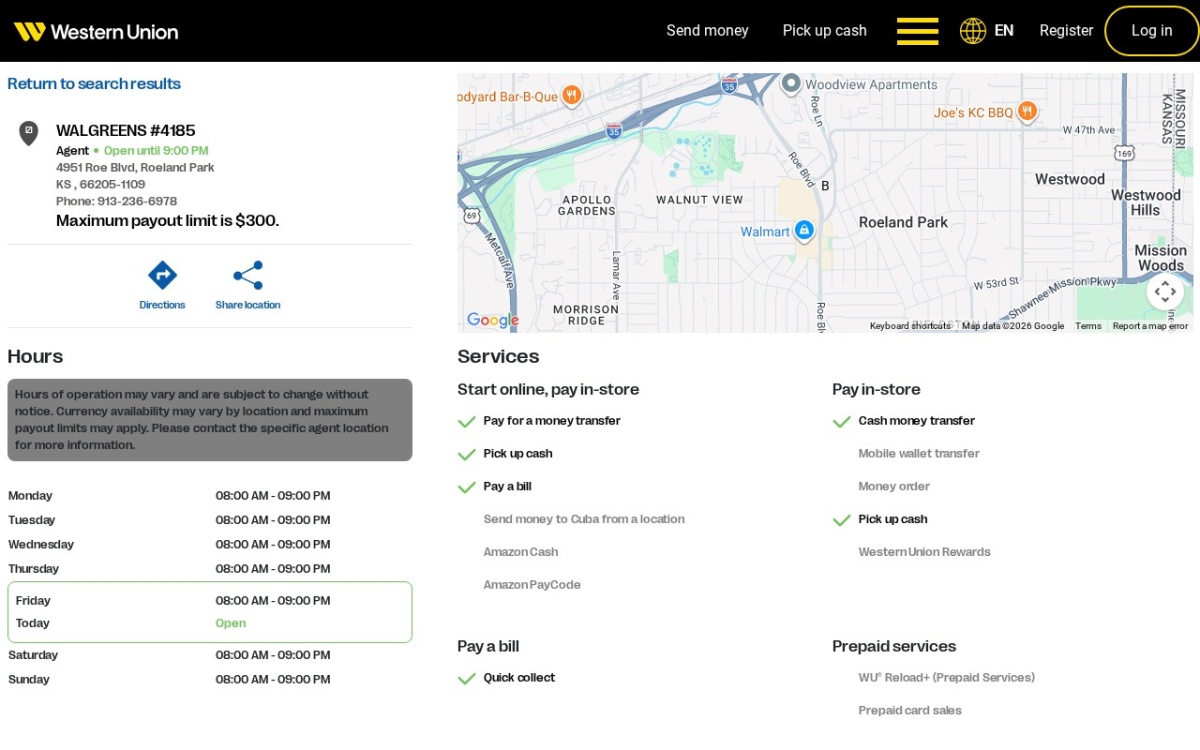Click the Mobile wallet transfer service
The image size is (1200, 750).
click(x=919, y=454)
